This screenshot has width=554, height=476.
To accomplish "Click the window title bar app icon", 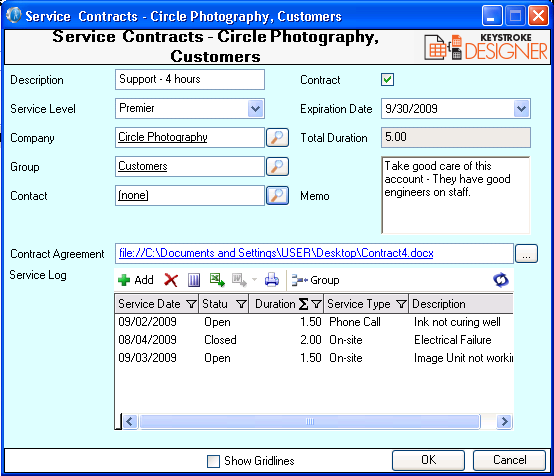I will click(x=14, y=16).
